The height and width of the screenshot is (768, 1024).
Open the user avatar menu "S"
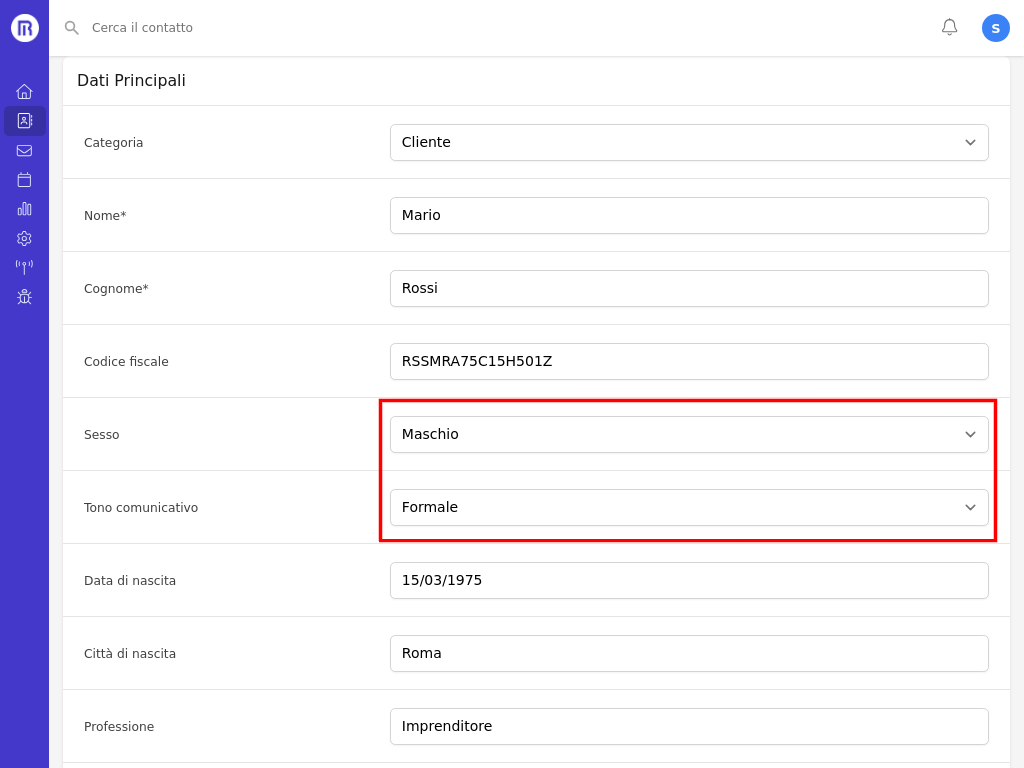pos(995,28)
